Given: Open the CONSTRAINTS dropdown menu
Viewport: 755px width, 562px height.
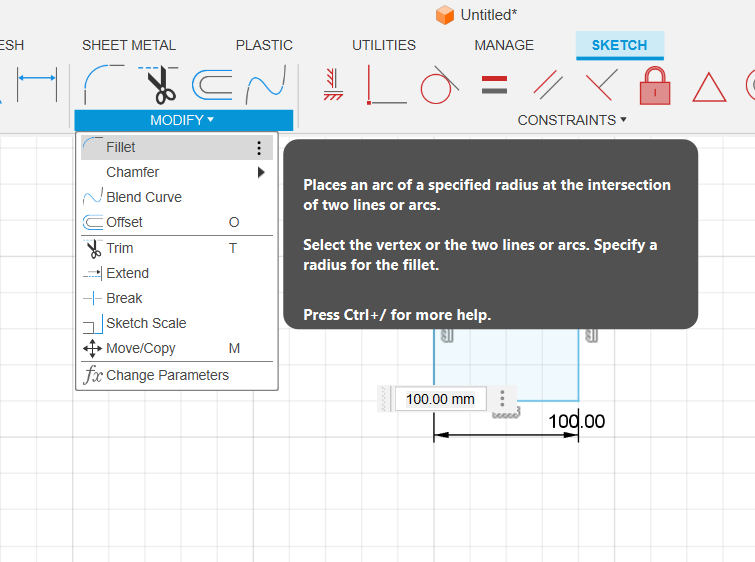Looking at the screenshot, I should tap(572, 120).
